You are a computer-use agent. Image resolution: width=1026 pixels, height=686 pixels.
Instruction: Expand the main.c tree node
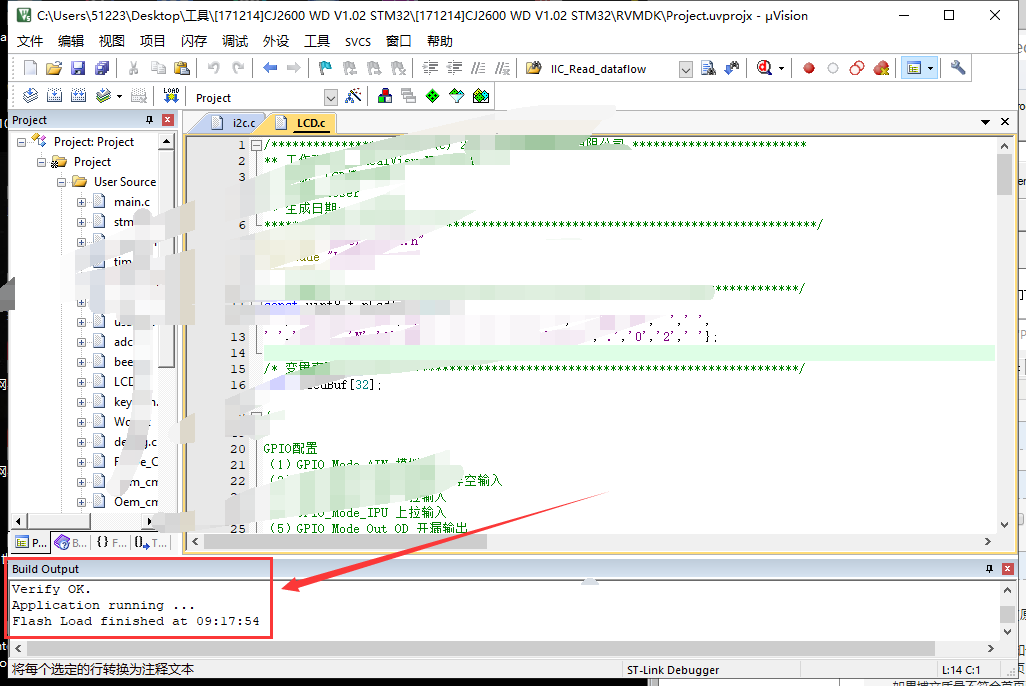coord(81,202)
